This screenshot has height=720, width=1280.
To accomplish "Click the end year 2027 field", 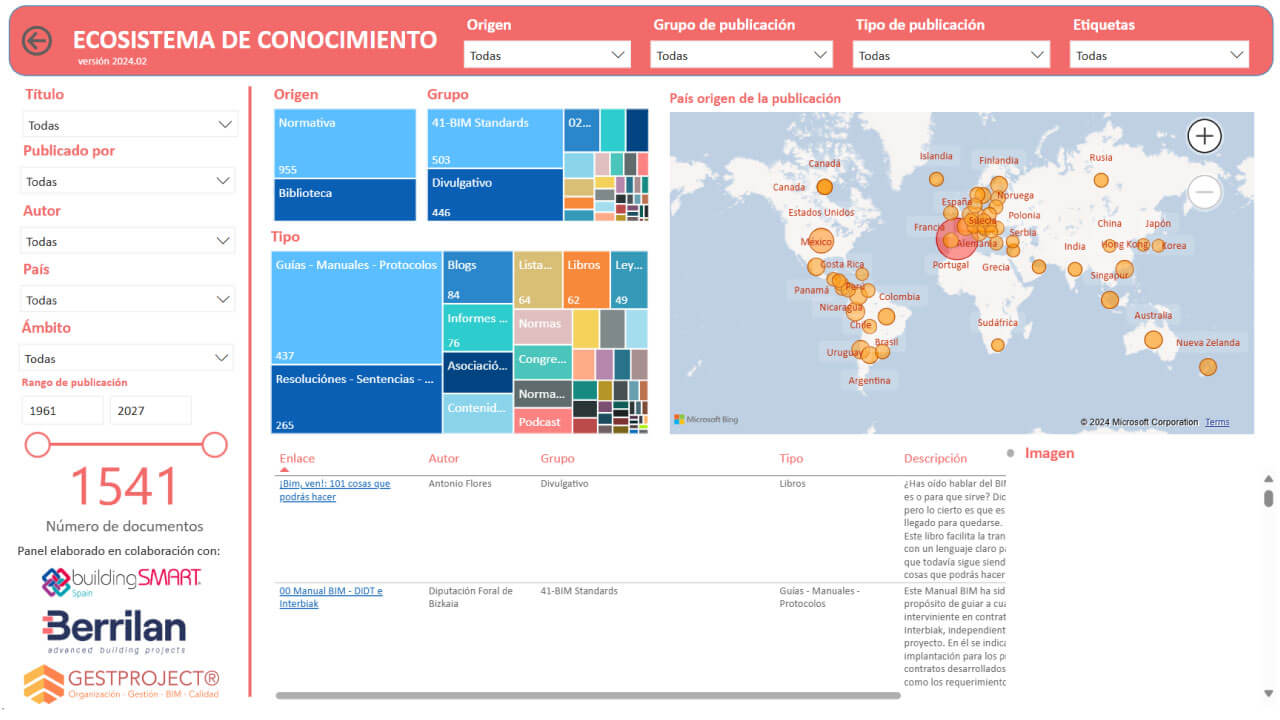I will coord(150,411).
